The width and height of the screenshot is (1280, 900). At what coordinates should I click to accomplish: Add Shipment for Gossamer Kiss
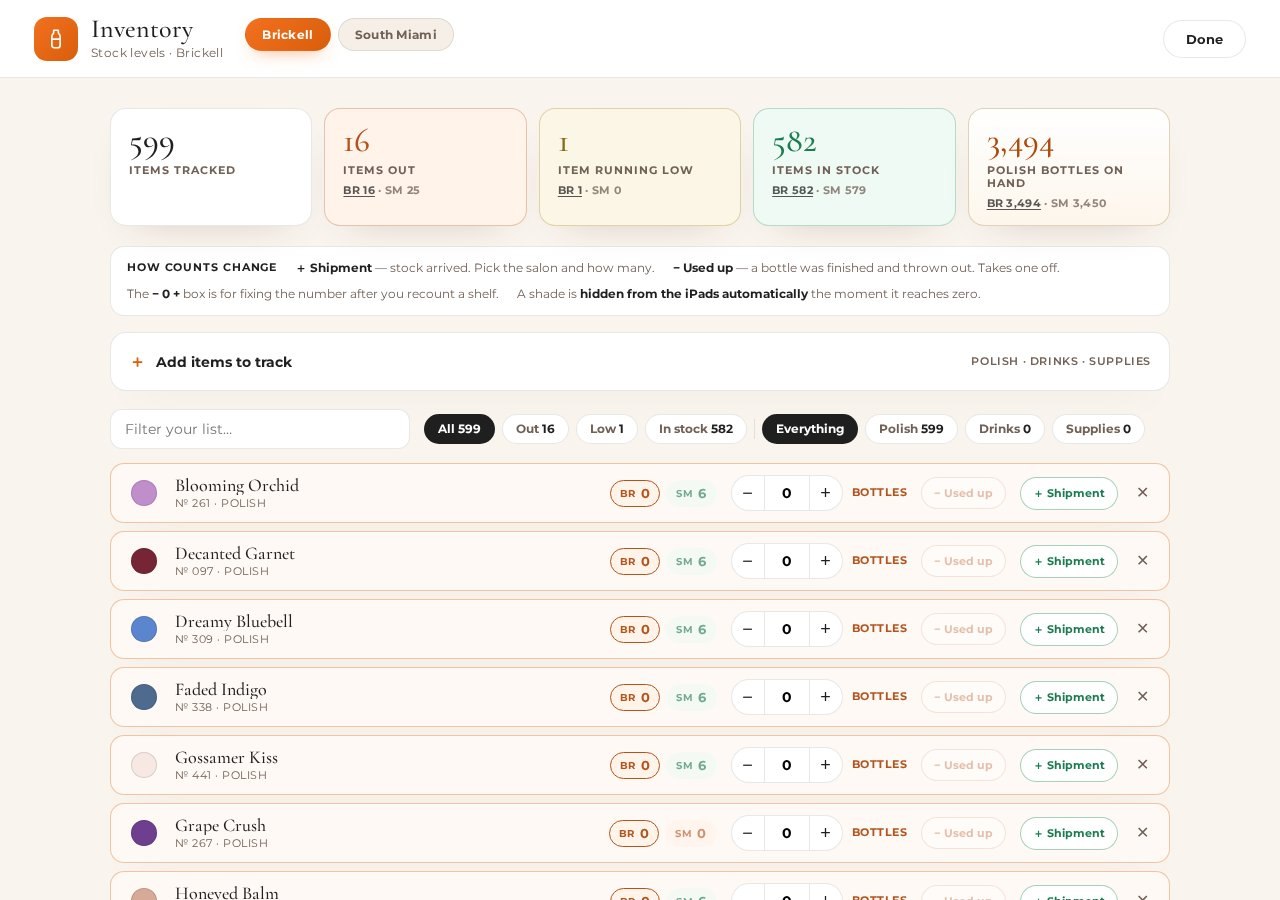click(x=1069, y=765)
